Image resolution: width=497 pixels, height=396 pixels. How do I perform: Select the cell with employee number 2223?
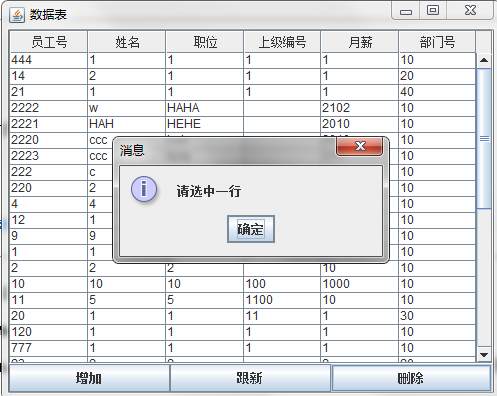49,156
